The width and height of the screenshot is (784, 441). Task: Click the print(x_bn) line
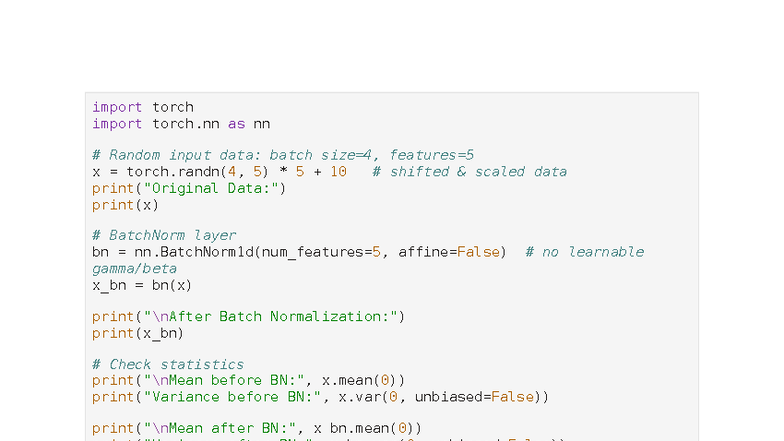tap(138, 333)
